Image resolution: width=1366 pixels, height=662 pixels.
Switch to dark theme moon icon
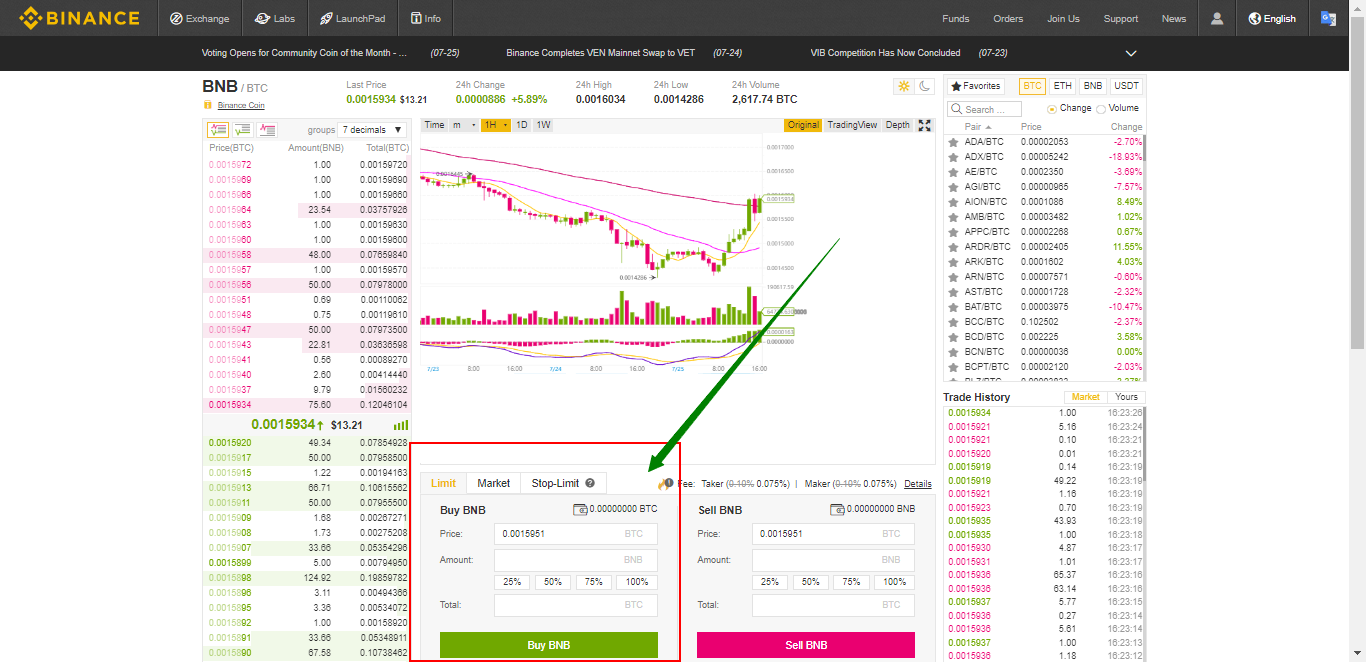click(925, 87)
